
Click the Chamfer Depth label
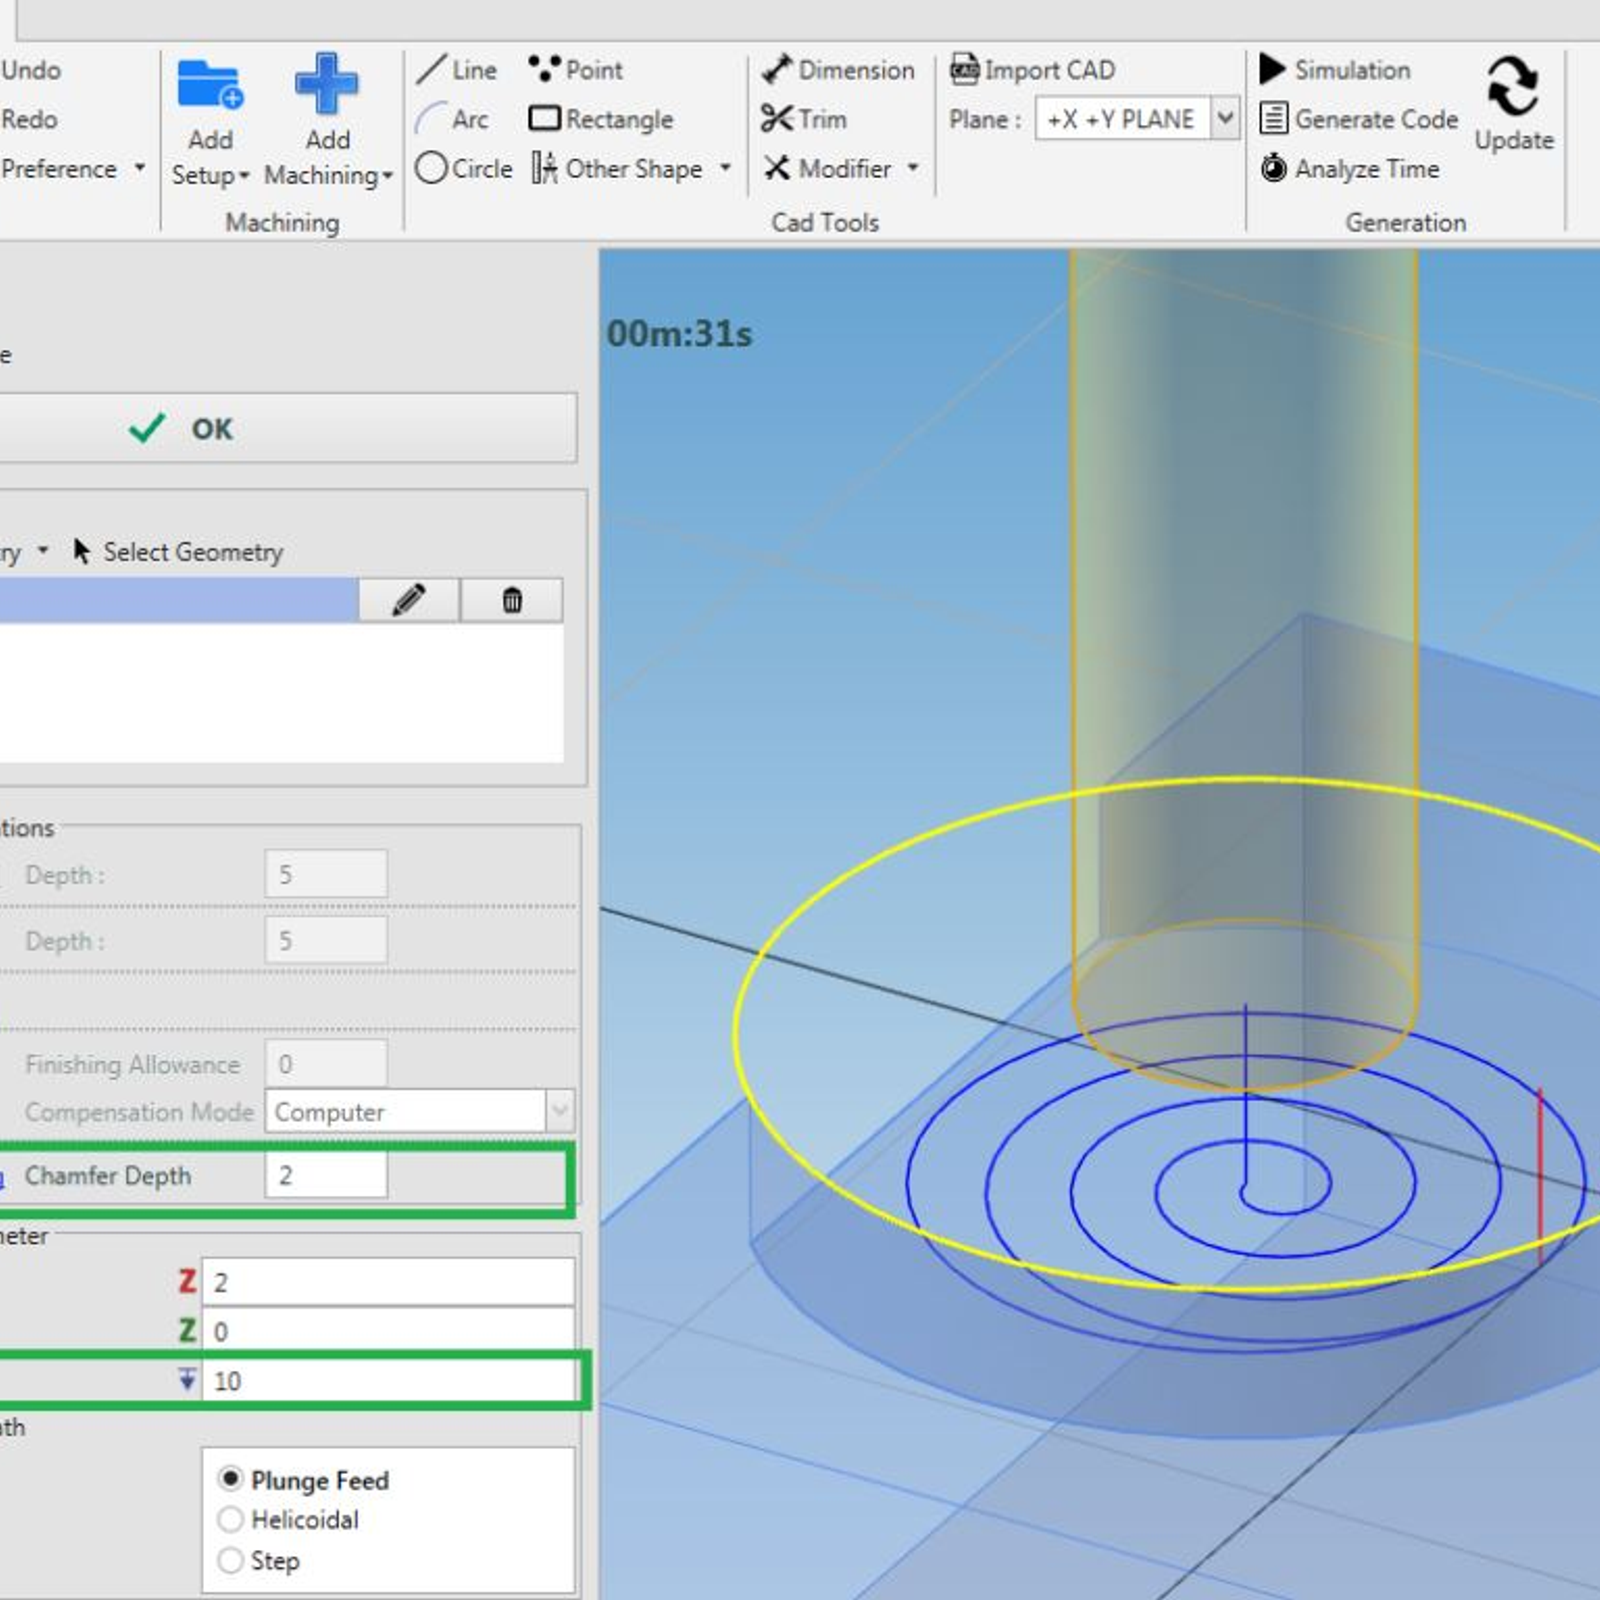pos(108,1175)
